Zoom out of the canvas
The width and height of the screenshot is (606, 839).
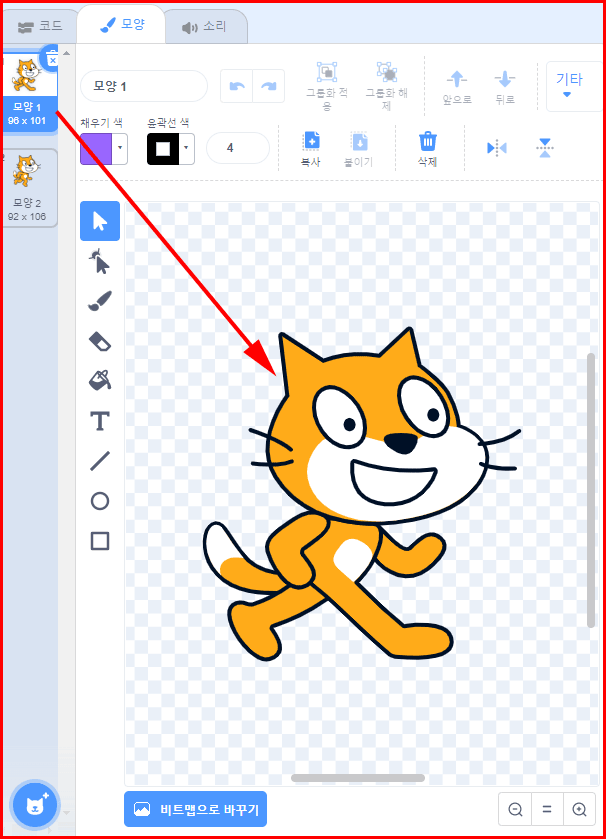coord(516,809)
